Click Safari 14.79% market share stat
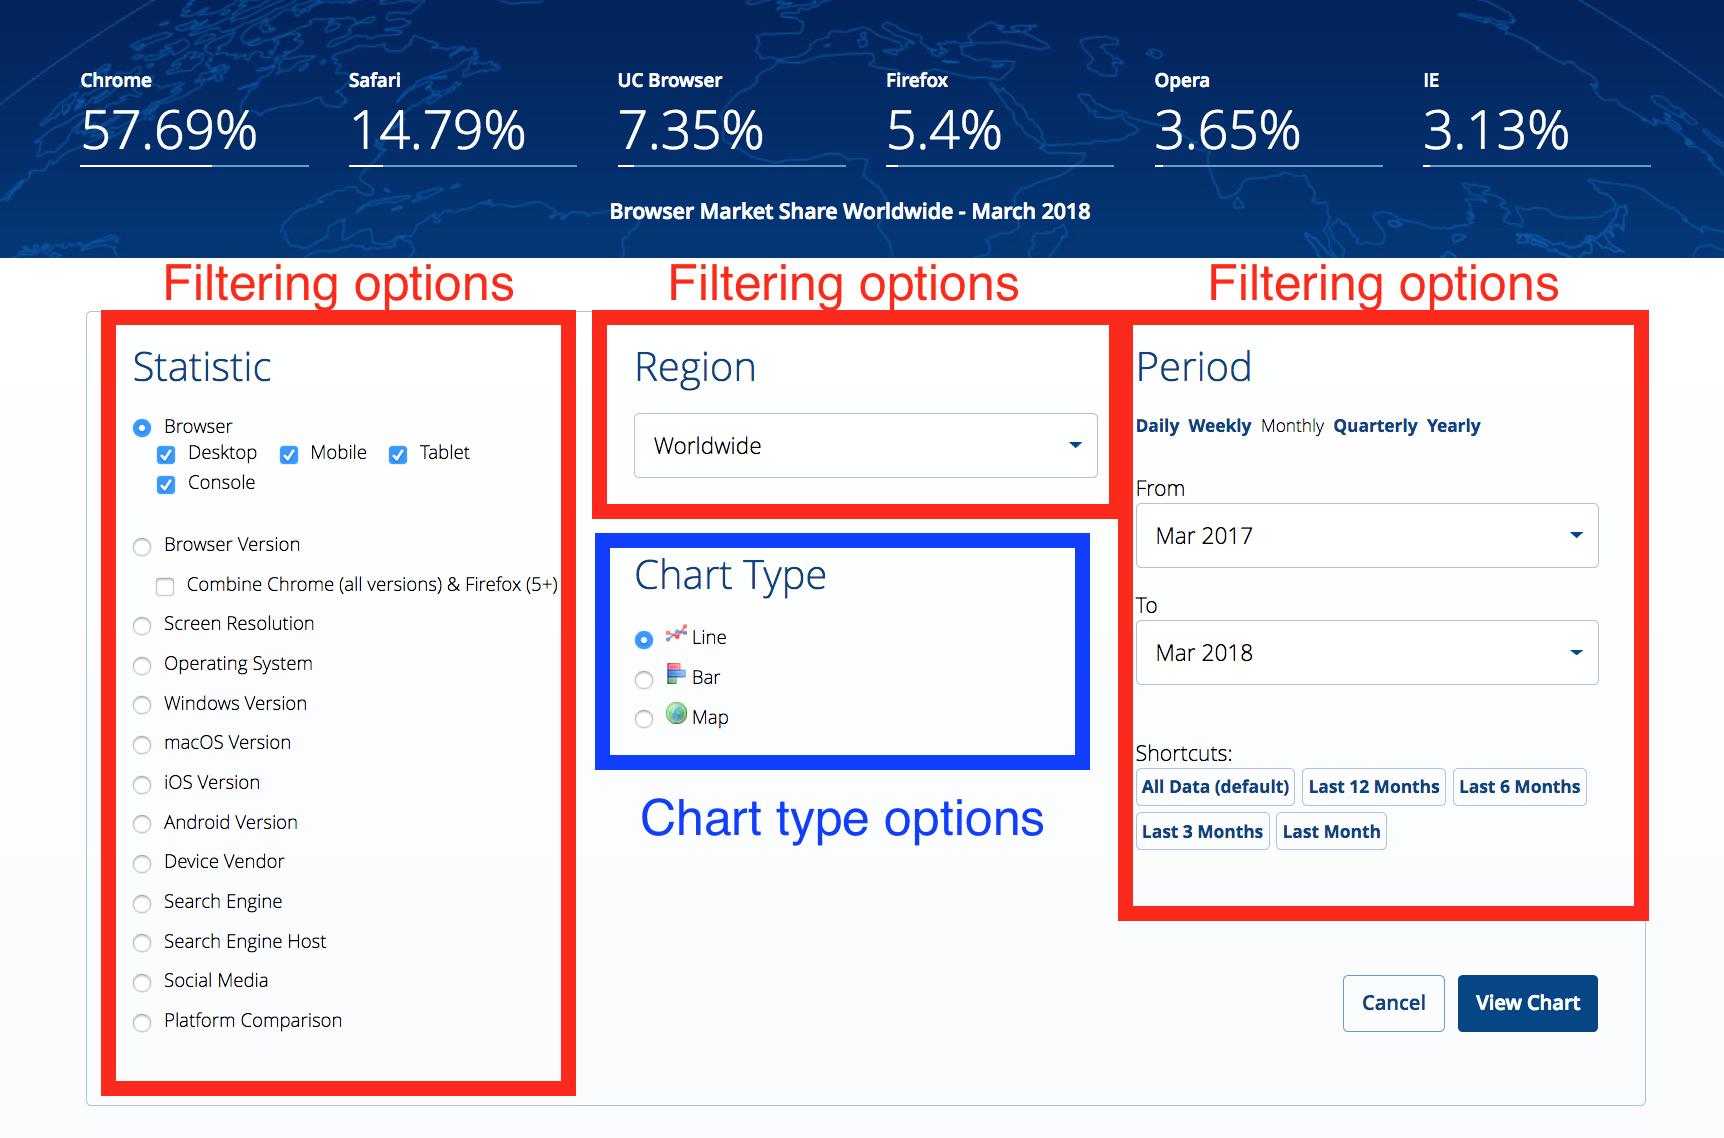This screenshot has width=1724, height=1138. point(462,116)
